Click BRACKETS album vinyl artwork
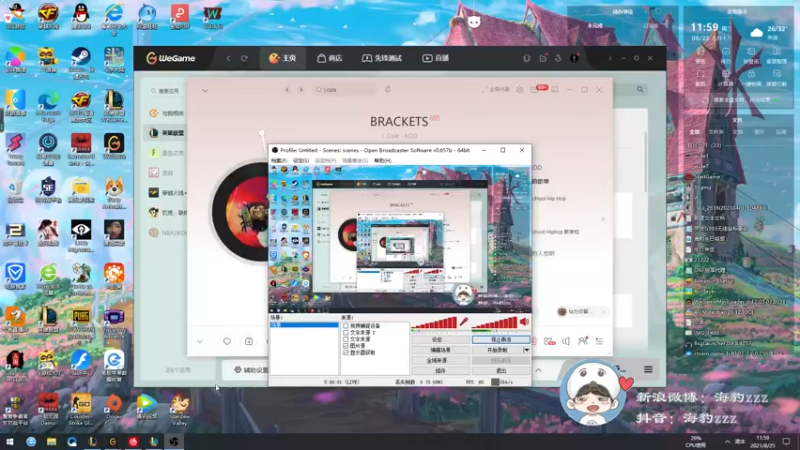The image size is (800, 450). 240,212
